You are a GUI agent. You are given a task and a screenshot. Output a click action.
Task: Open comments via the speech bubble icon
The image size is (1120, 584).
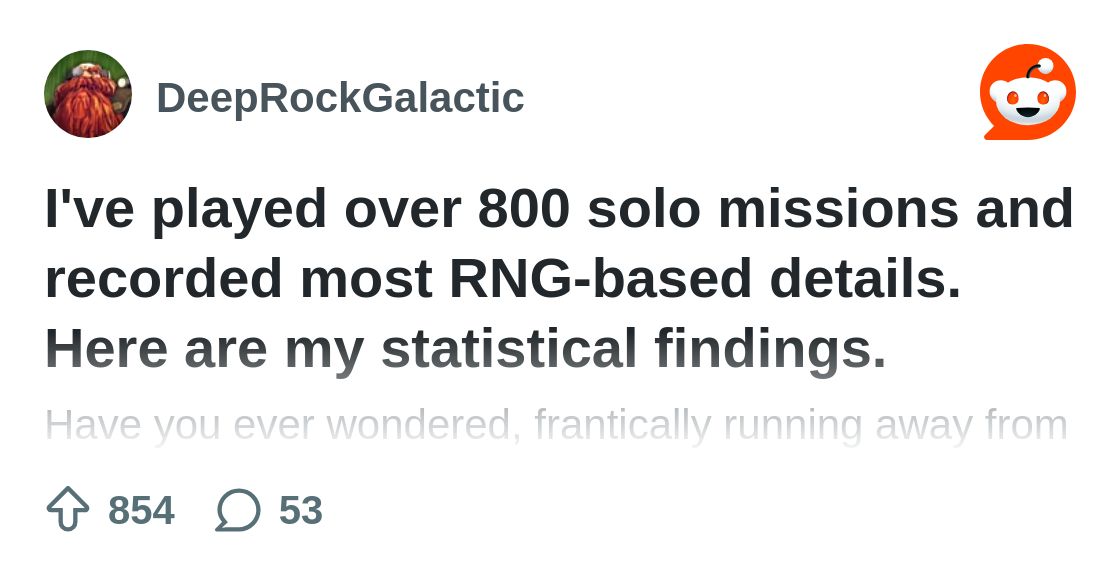(x=238, y=510)
